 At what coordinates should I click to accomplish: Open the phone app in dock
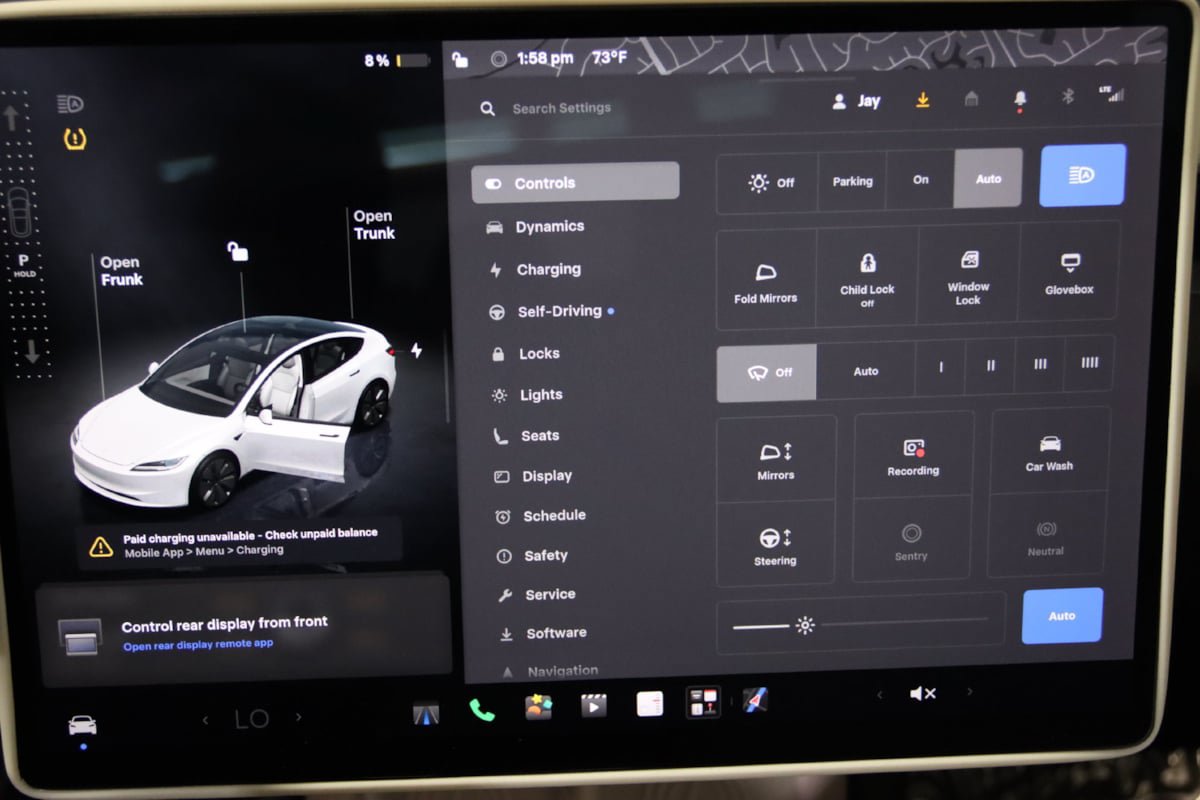point(481,709)
